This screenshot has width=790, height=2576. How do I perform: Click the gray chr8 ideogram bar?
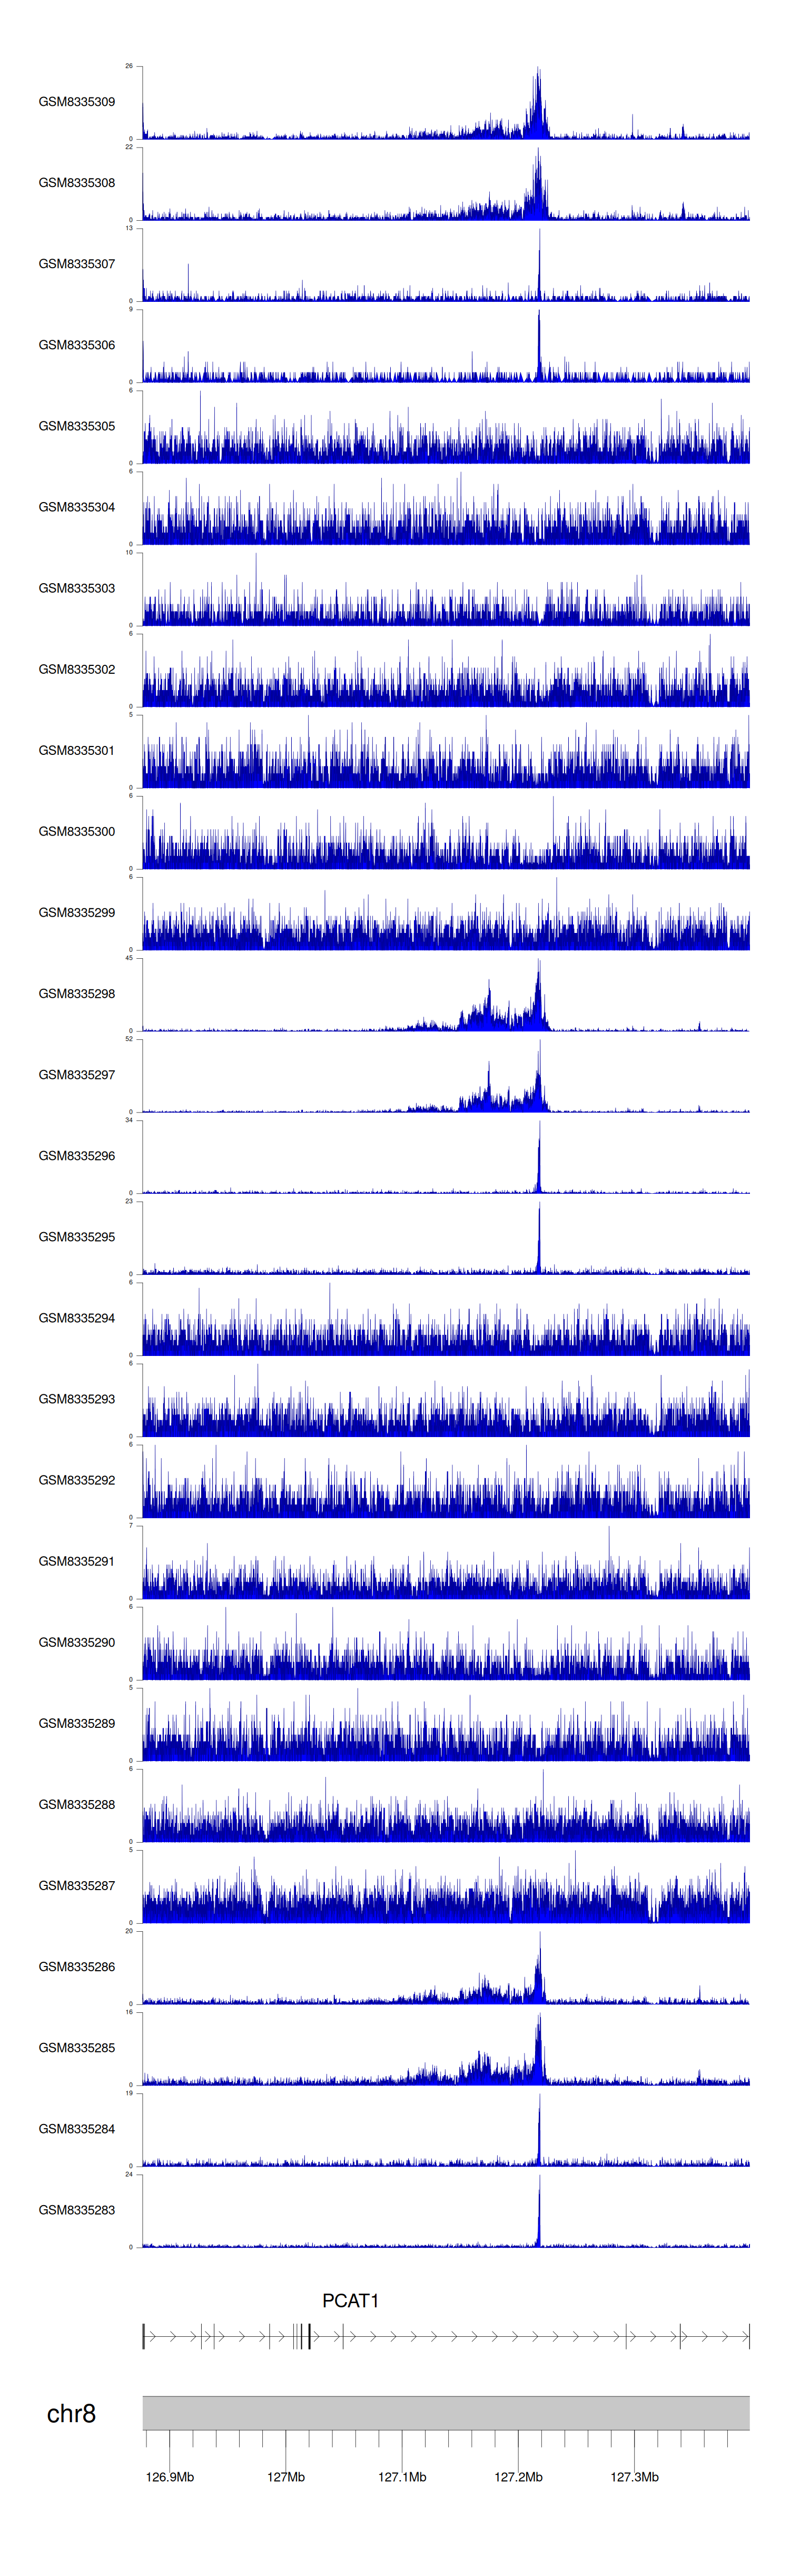pyautogui.click(x=445, y=2413)
